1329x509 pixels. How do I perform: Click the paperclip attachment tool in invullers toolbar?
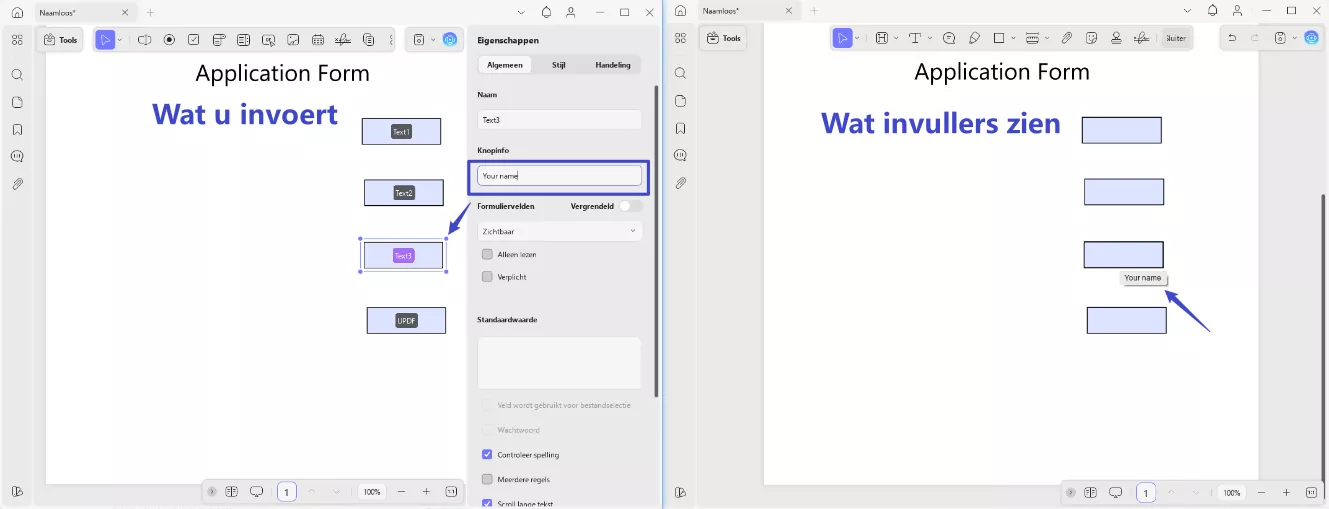coord(1067,38)
